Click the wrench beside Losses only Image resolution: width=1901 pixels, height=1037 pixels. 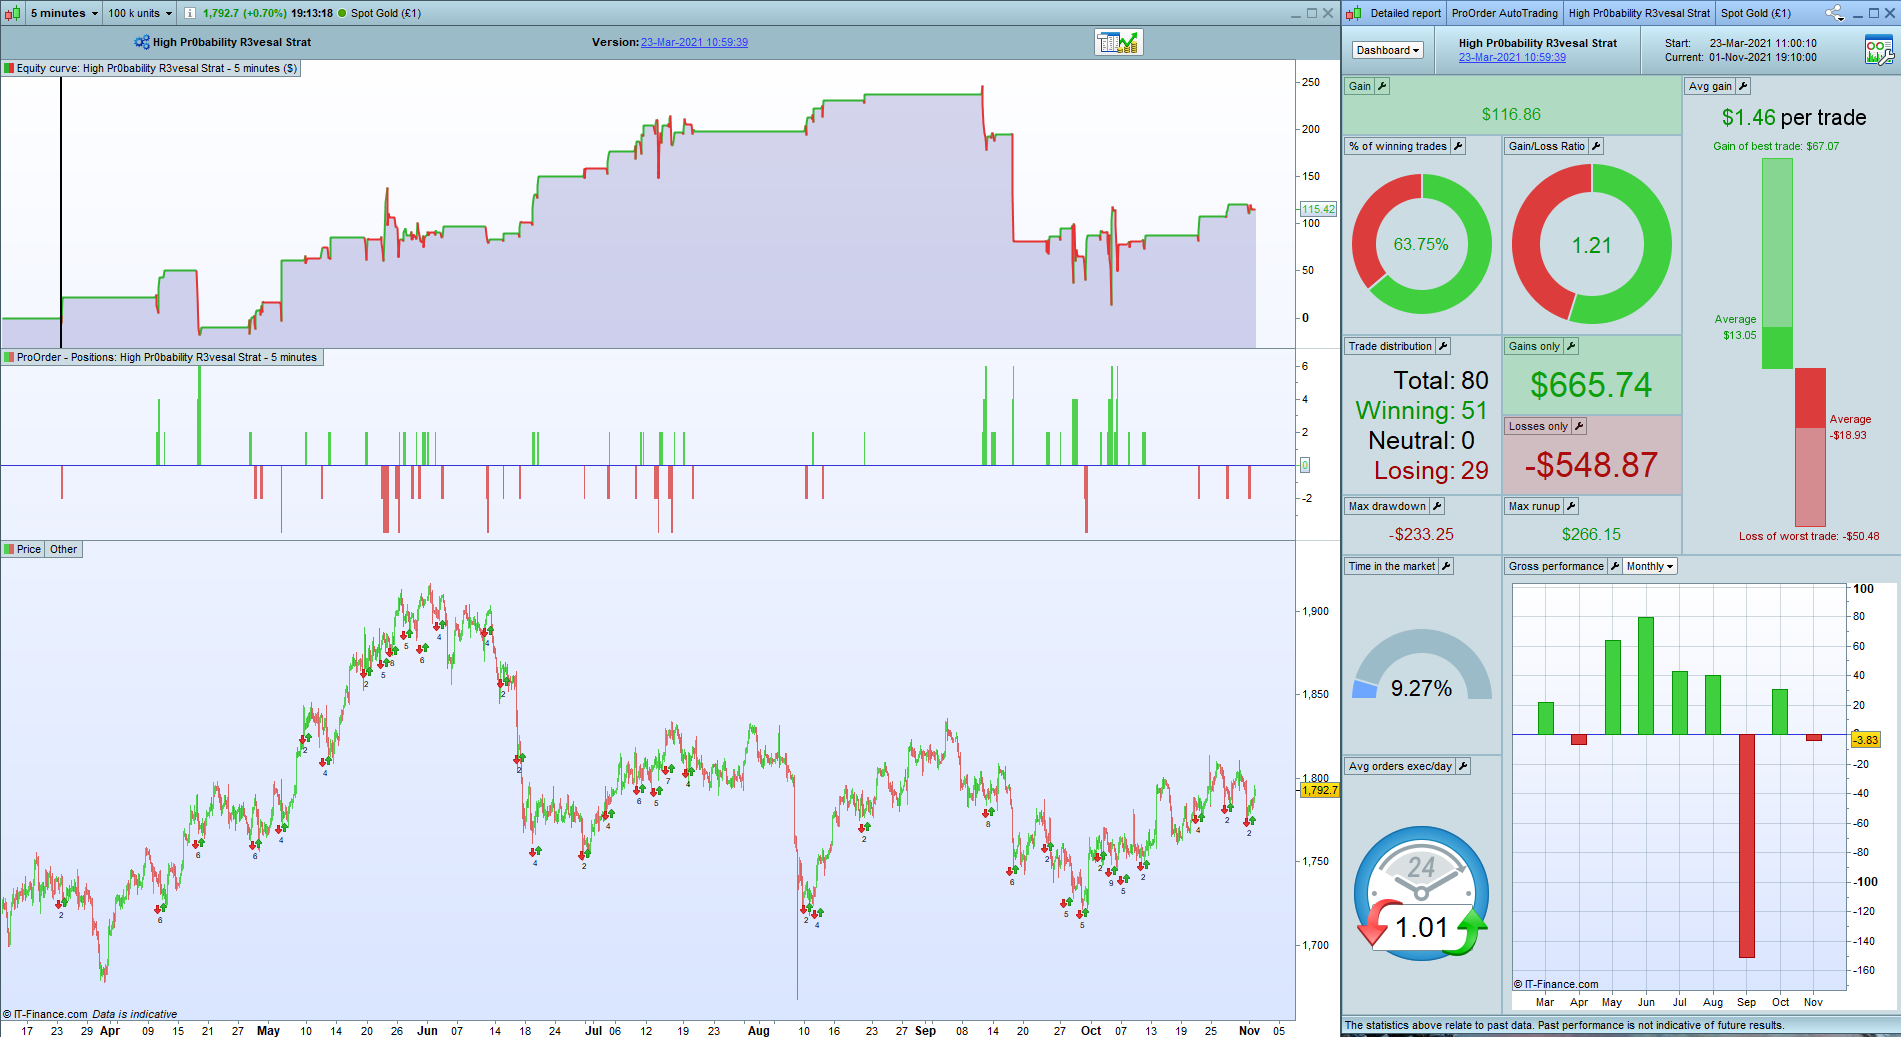tap(1579, 426)
